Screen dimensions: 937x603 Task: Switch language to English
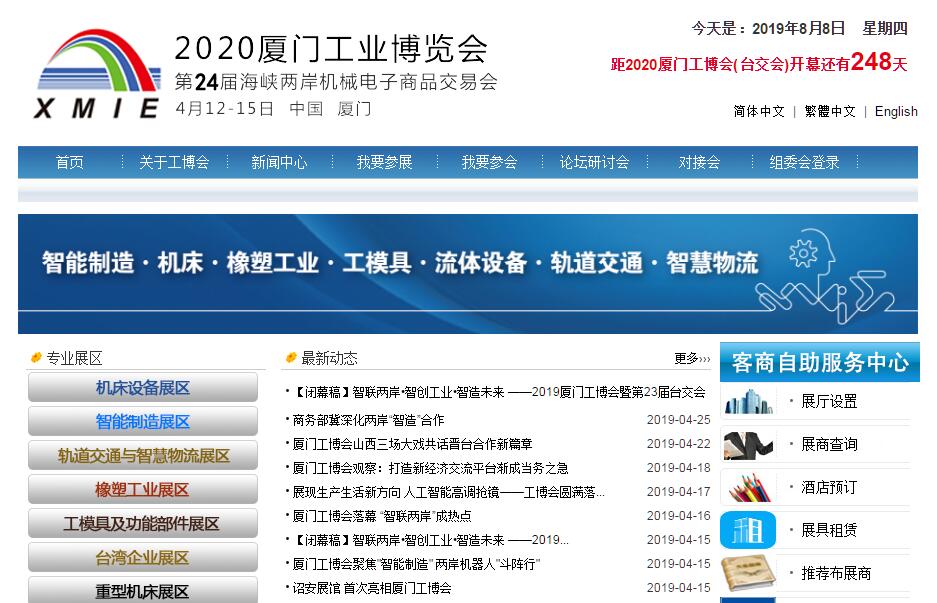[x=895, y=111]
